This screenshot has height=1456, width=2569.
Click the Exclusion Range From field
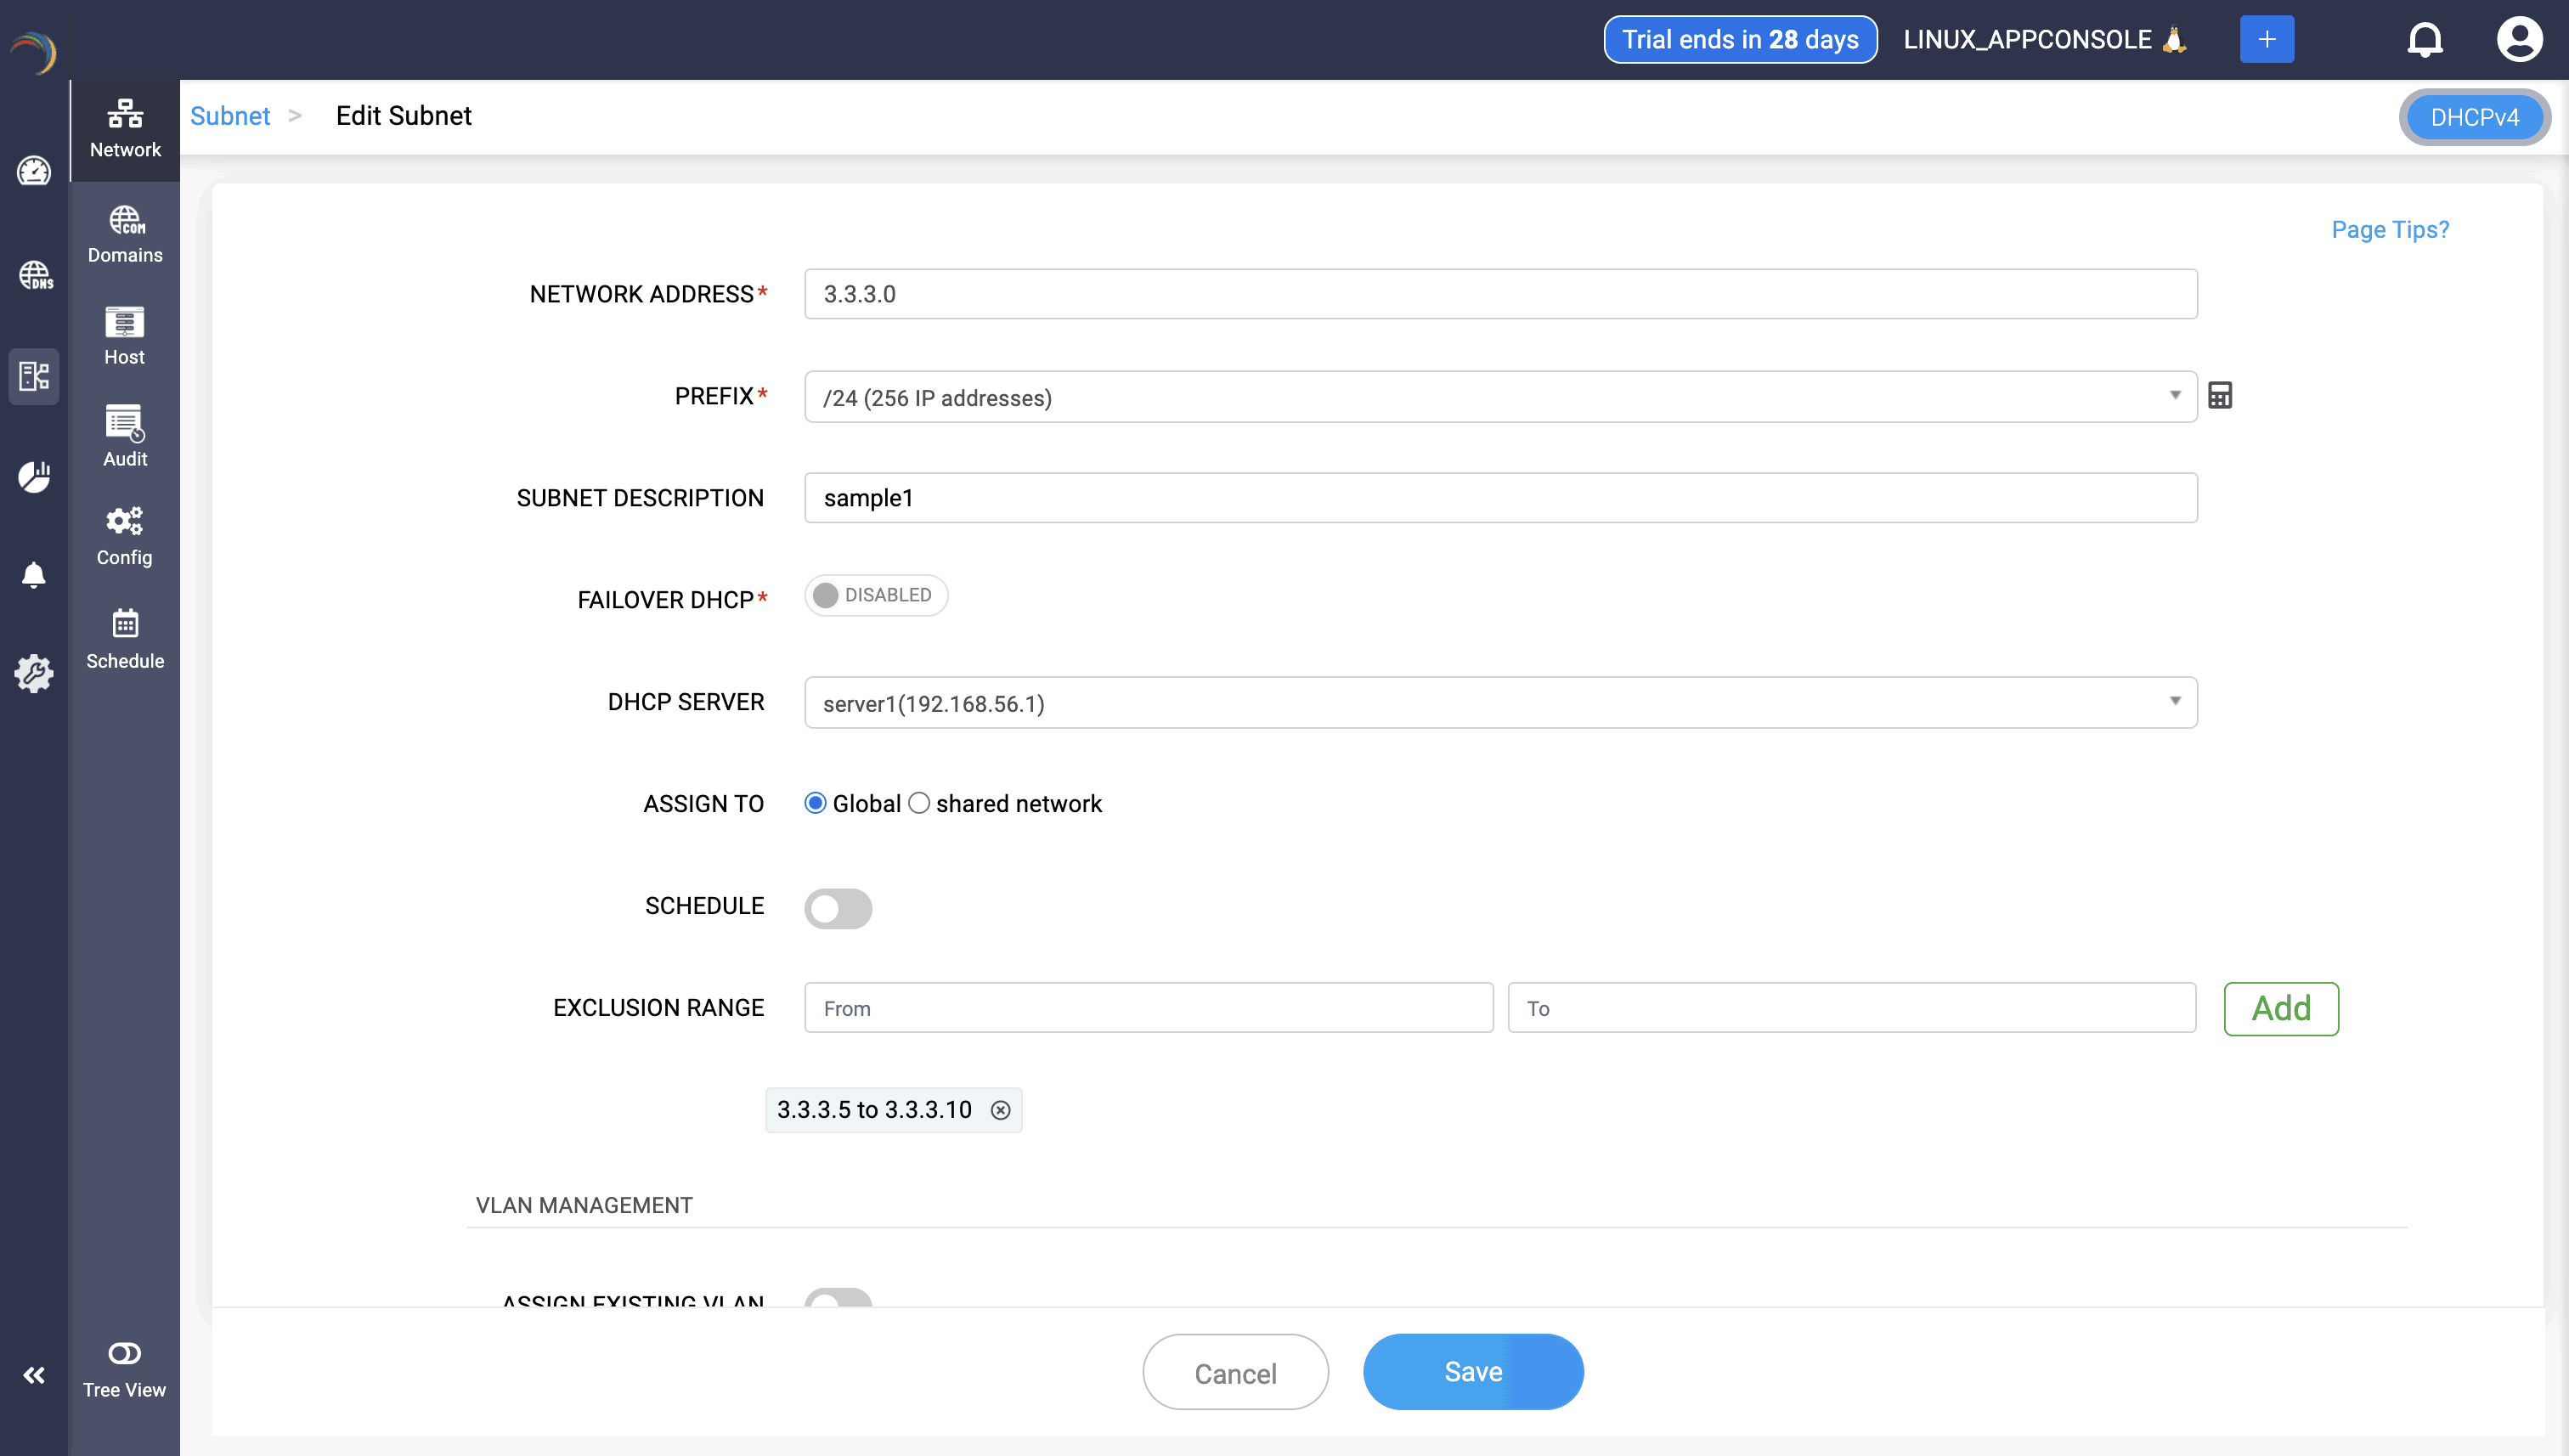[1148, 1008]
